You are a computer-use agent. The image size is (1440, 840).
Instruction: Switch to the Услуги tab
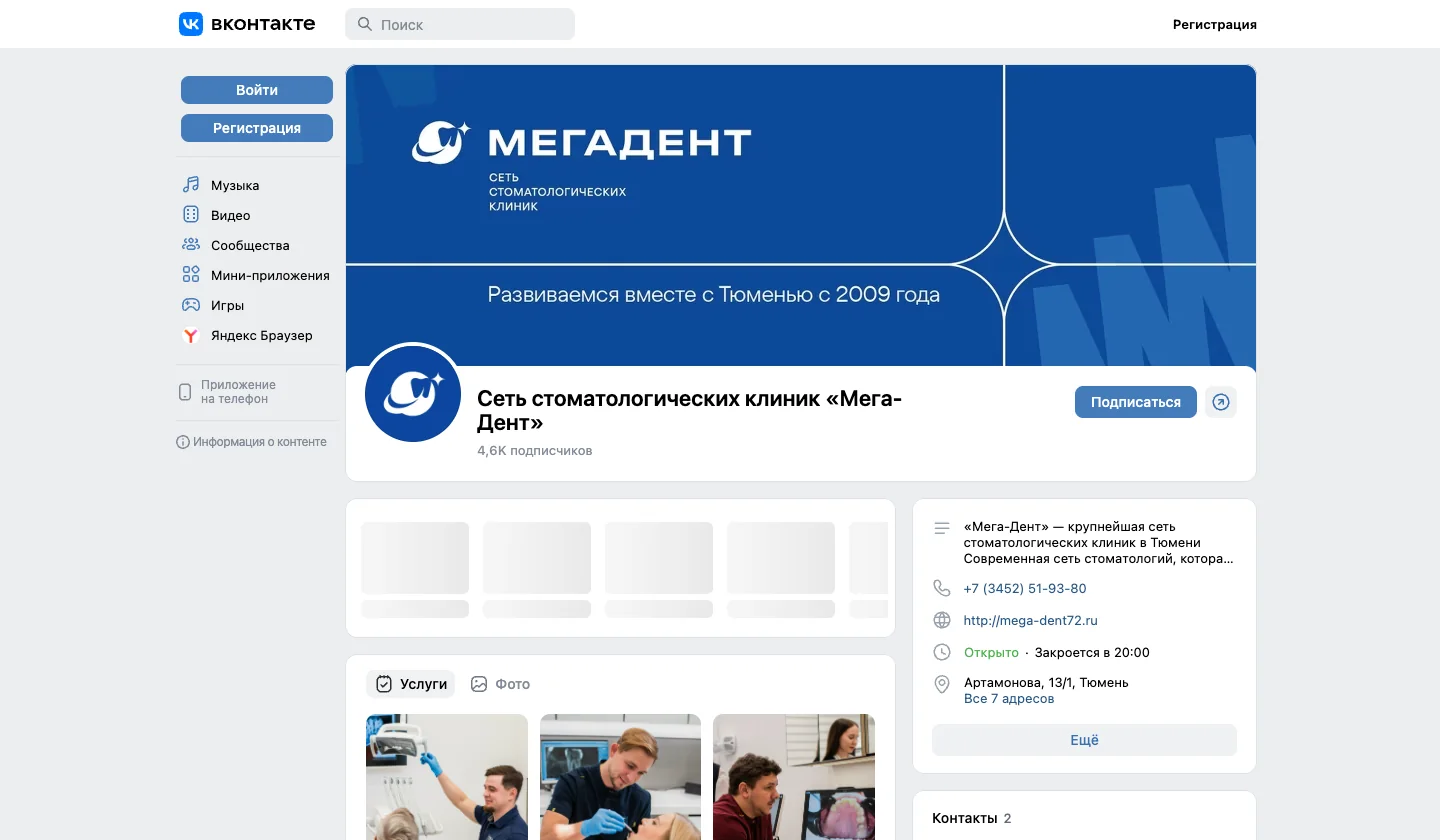click(x=411, y=684)
